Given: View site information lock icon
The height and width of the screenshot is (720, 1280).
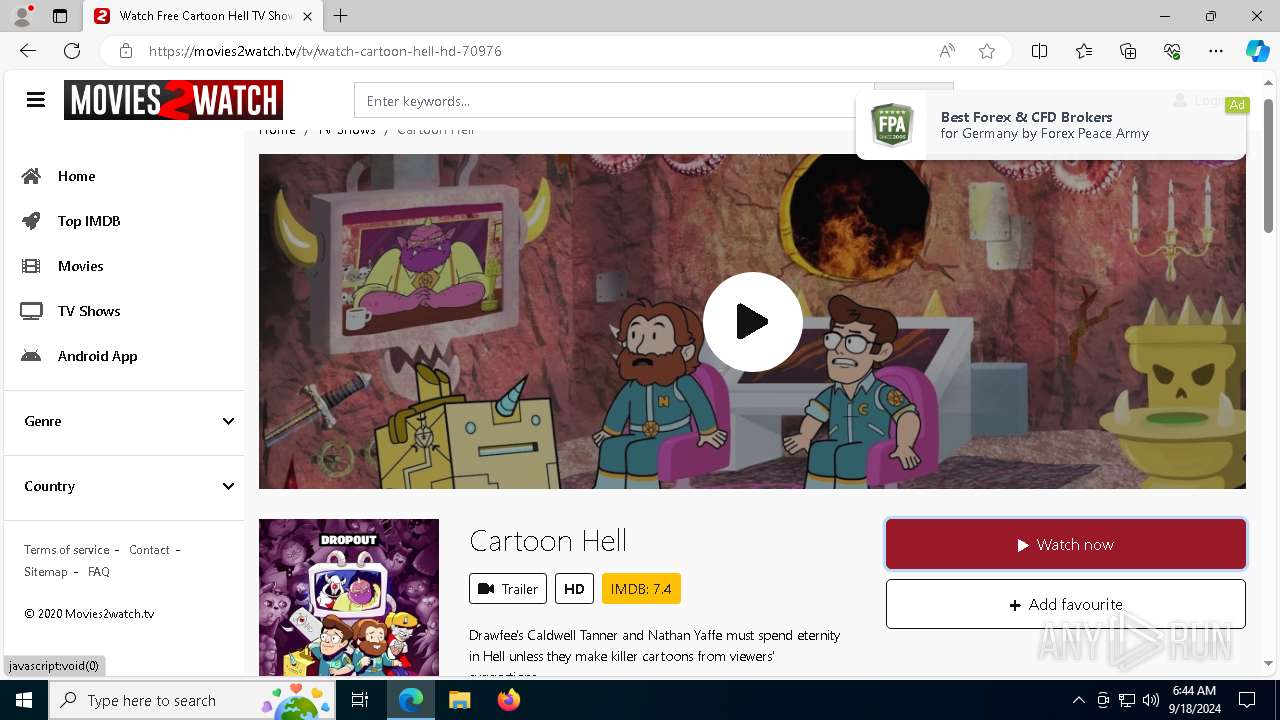Looking at the screenshot, I should coord(125,51).
